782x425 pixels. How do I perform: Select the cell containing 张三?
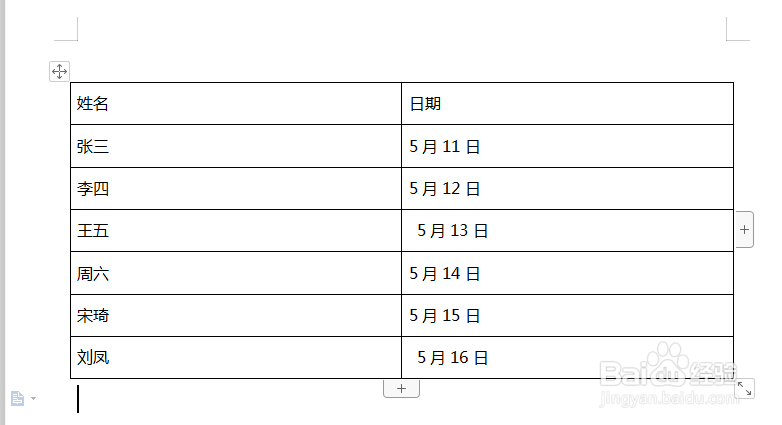236,146
